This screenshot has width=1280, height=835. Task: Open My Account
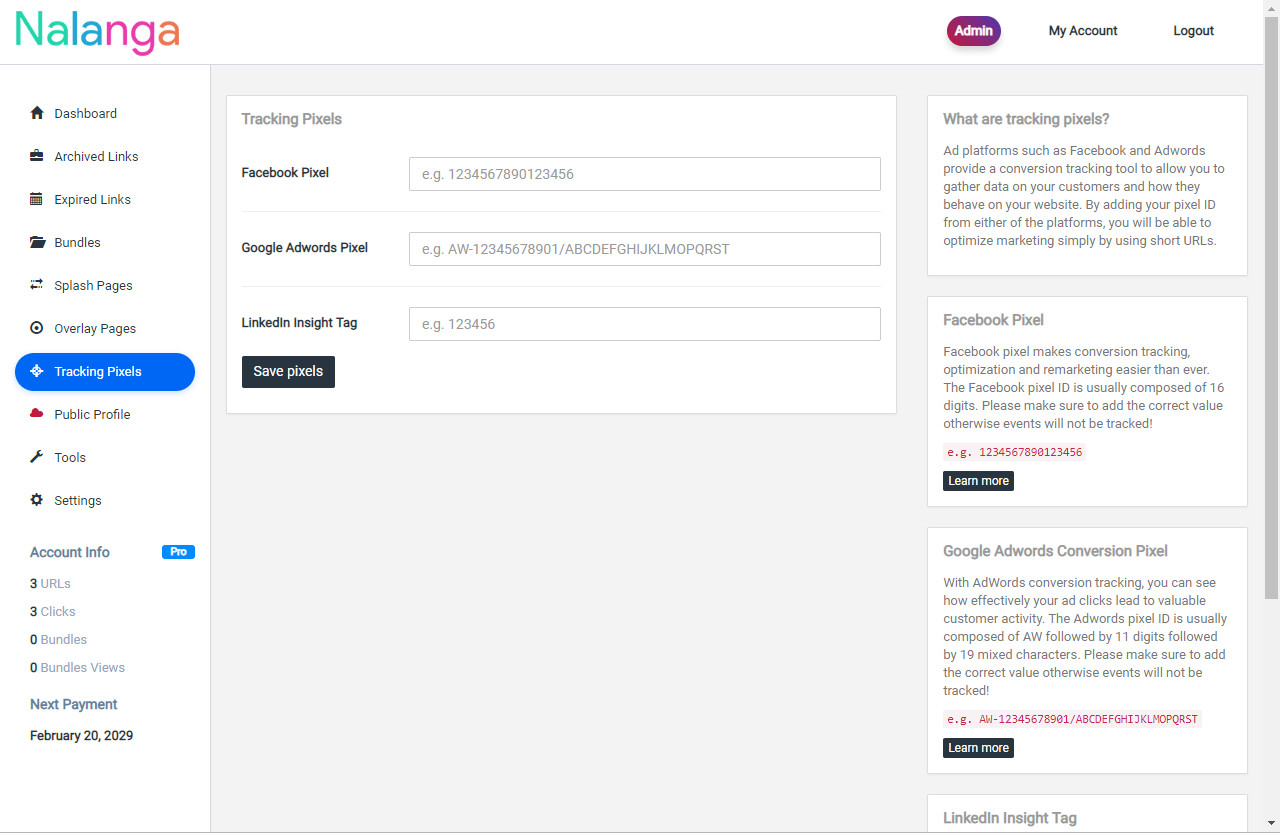click(x=1083, y=30)
